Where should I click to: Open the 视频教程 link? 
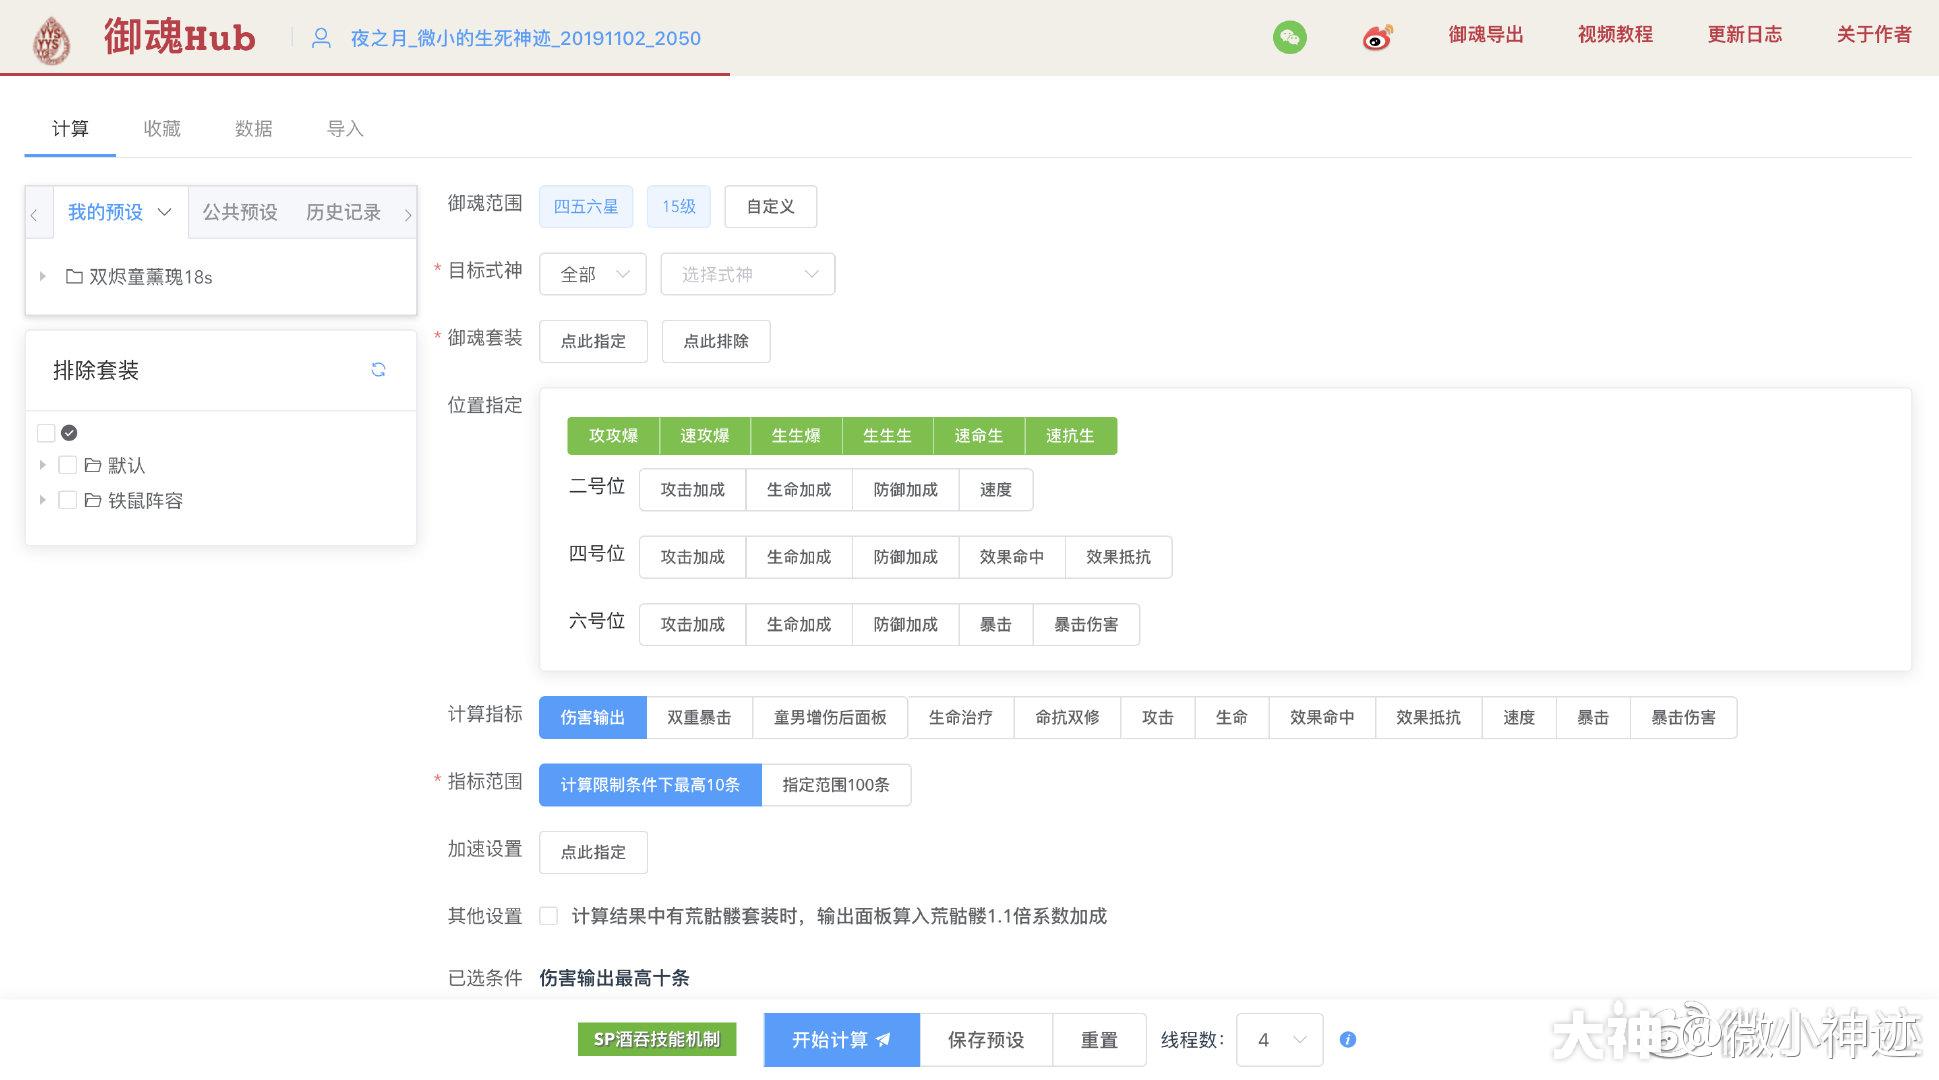(1615, 35)
